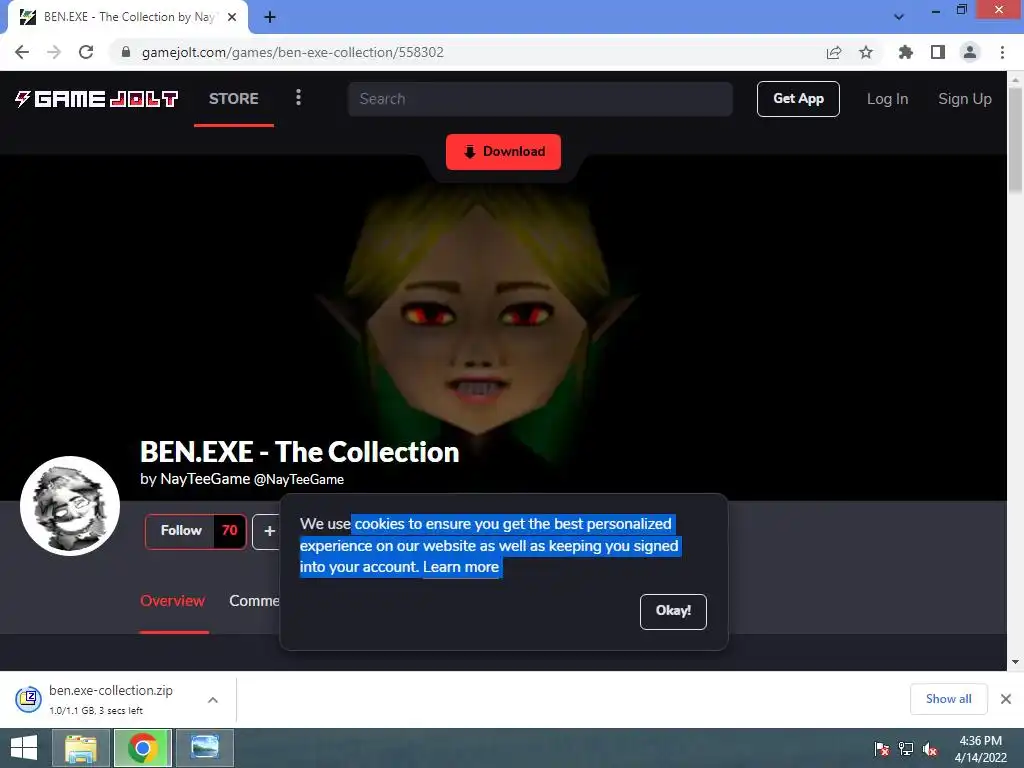Screen dimensions: 1024x768
Task: Open the Windows Start menu
Action: pyautogui.click(x=24, y=748)
